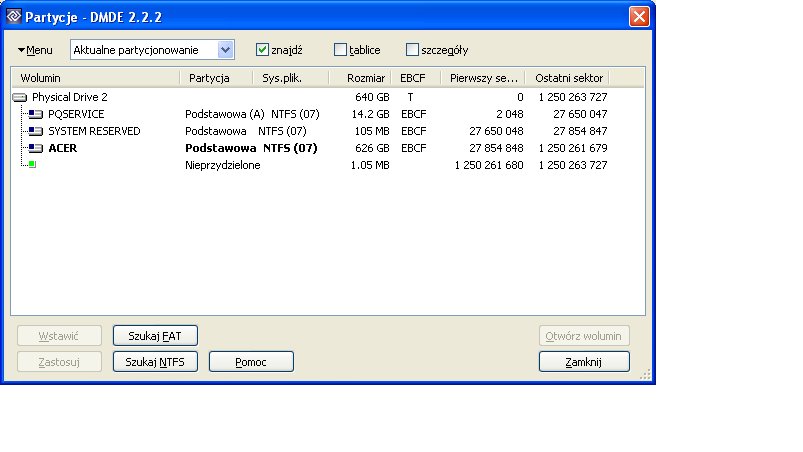Uncheck the znajdź checkbox
Screen dimensions: 803x452
pyautogui.click(x=262, y=50)
